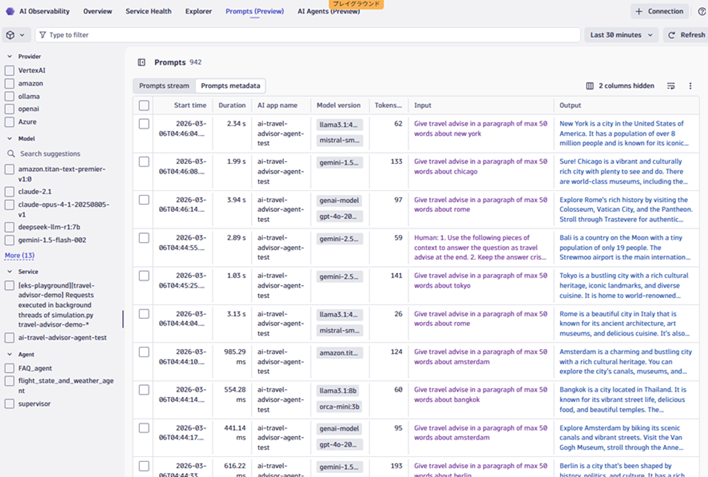Click the segment cube selector icon
This screenshot has height=477, width=708.
(x=11, y=35)
